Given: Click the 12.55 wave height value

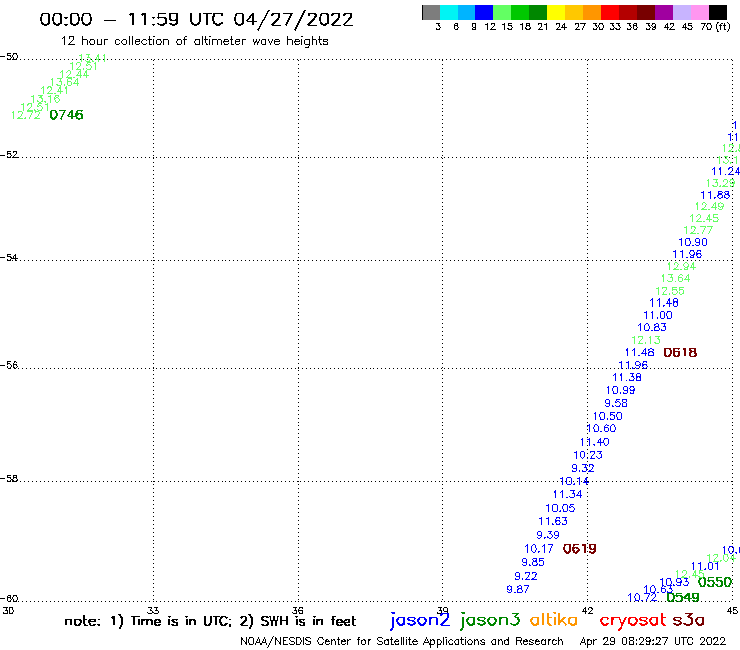Looking at the screenshot, I should 670,291.
